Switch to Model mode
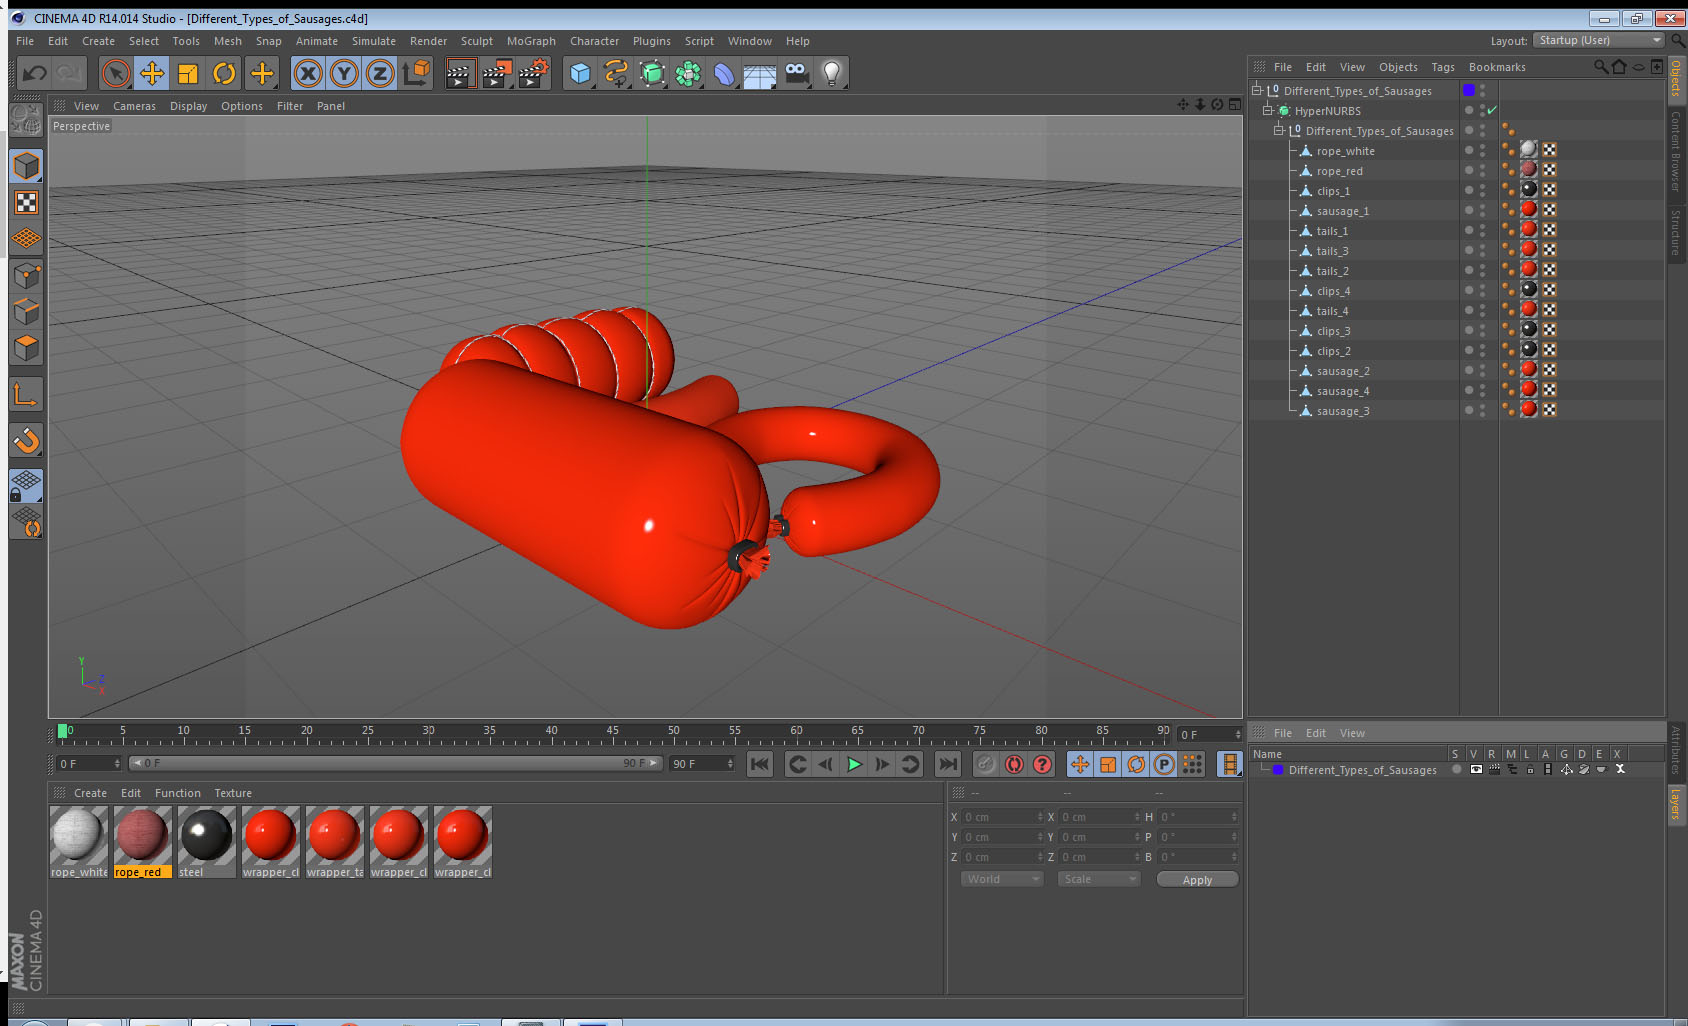This screenshot has height=1026, width=1688. tap(26, 166)
